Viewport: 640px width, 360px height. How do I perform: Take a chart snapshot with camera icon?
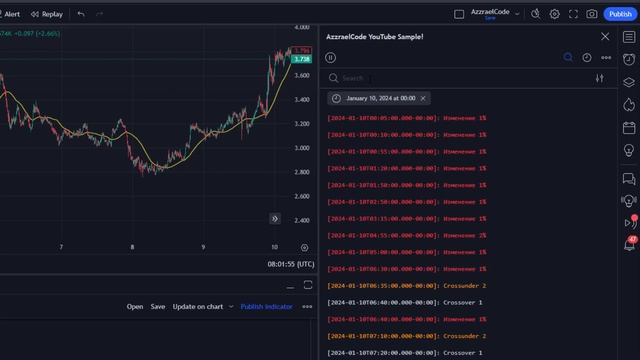pos(591,14)
